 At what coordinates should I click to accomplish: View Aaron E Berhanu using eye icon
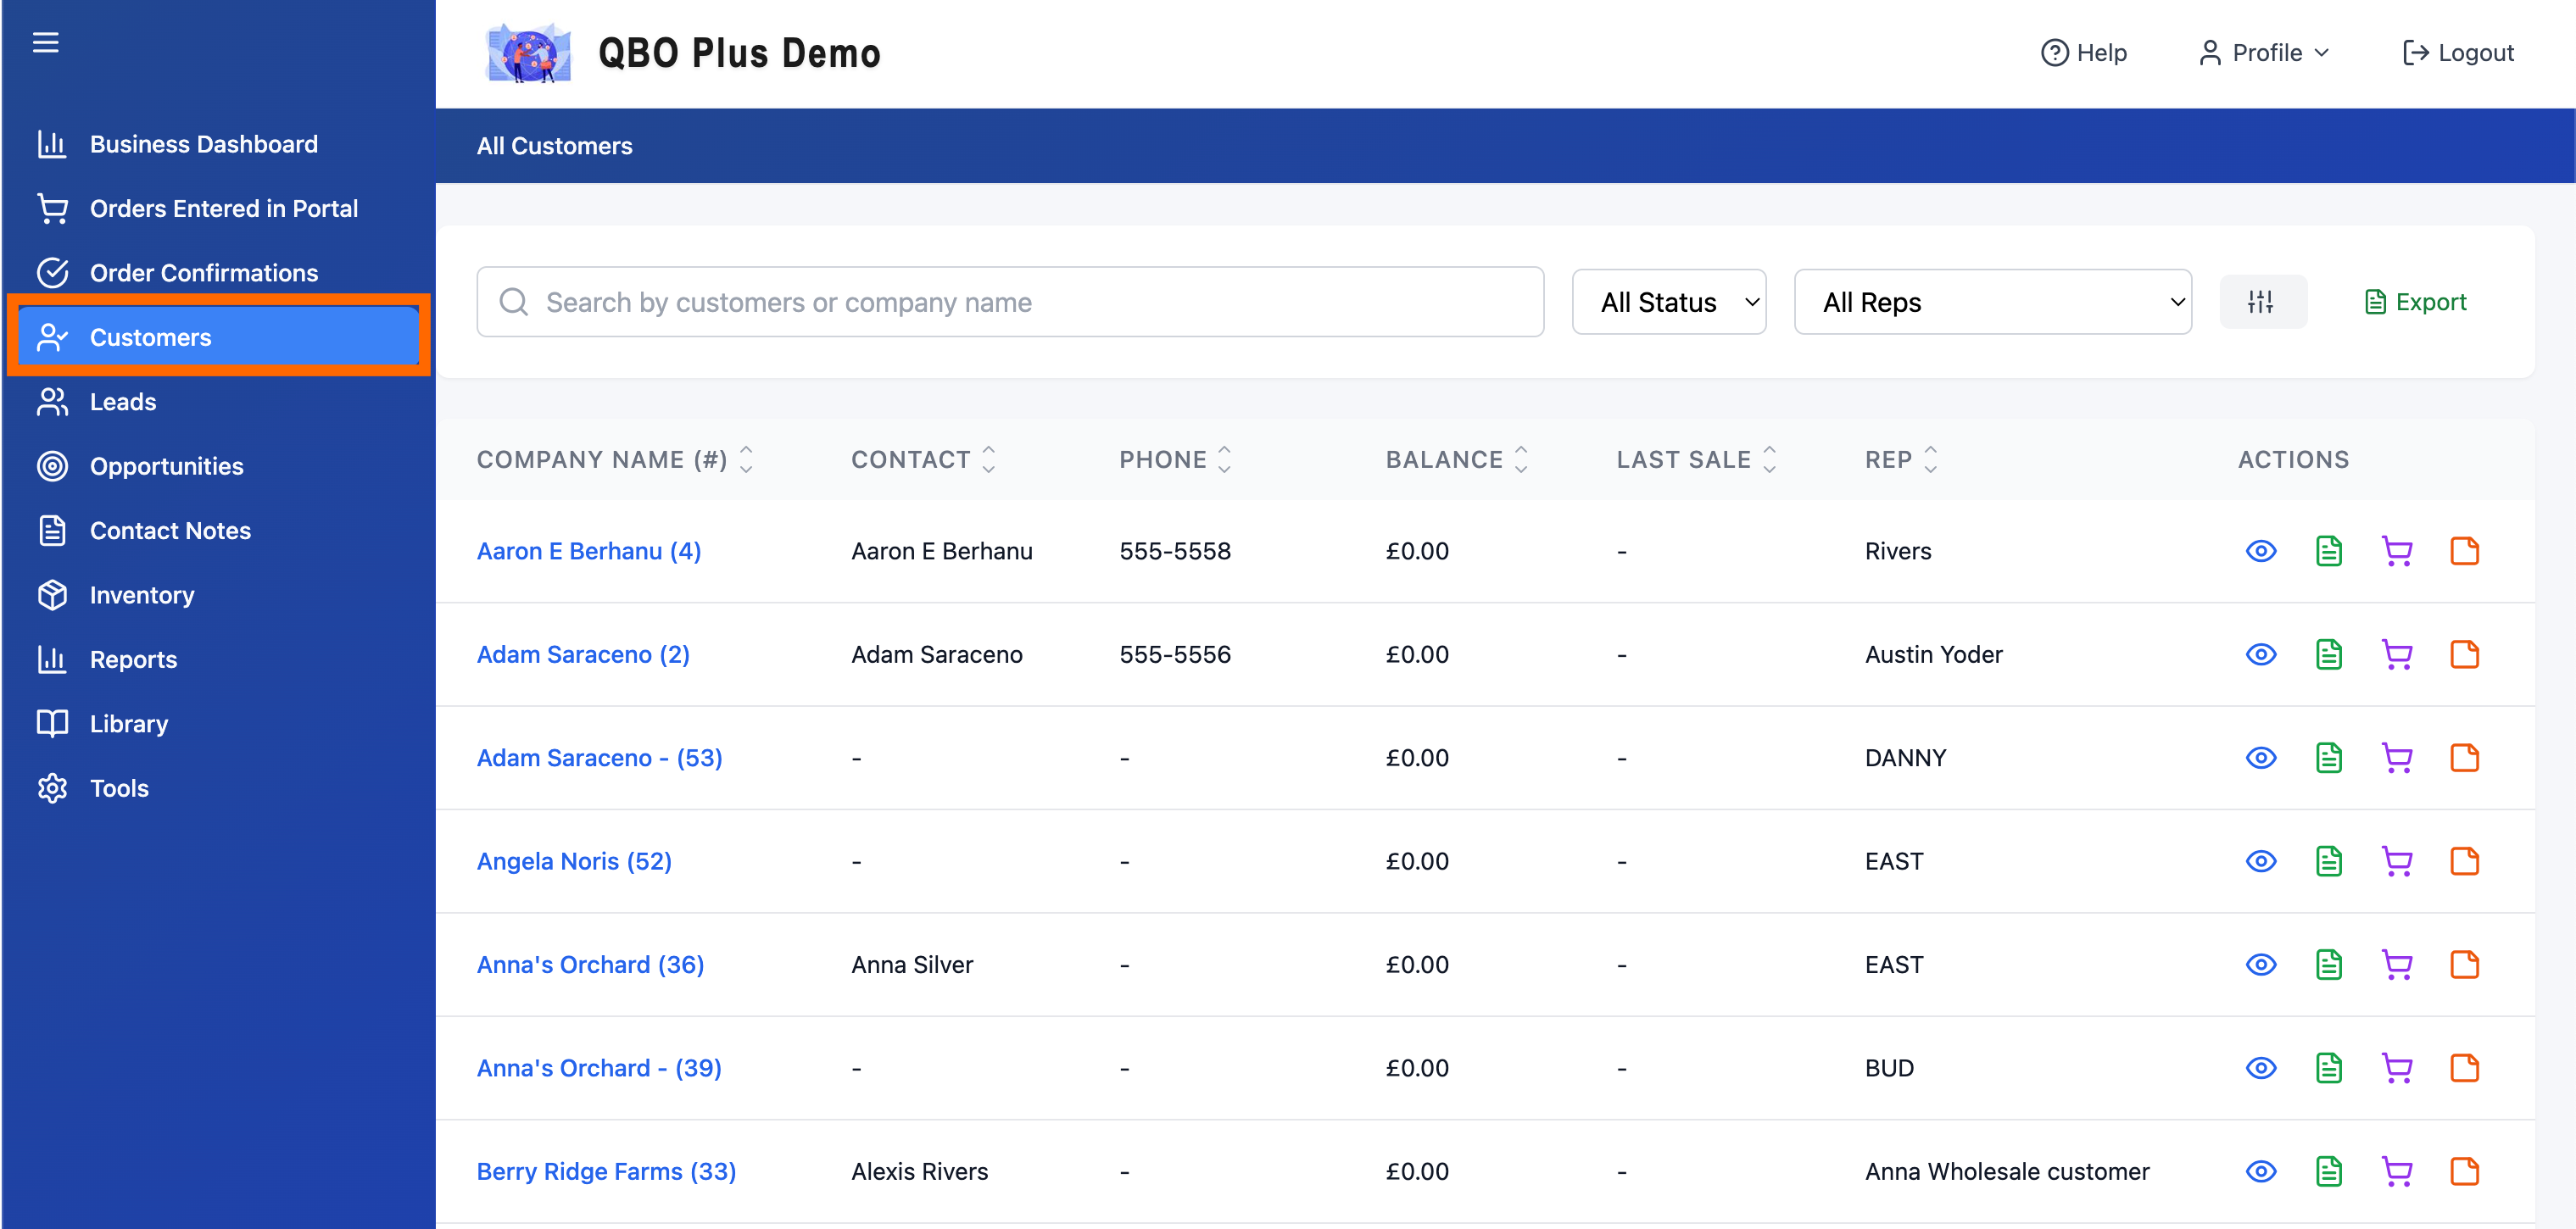tap(2261, 551)
